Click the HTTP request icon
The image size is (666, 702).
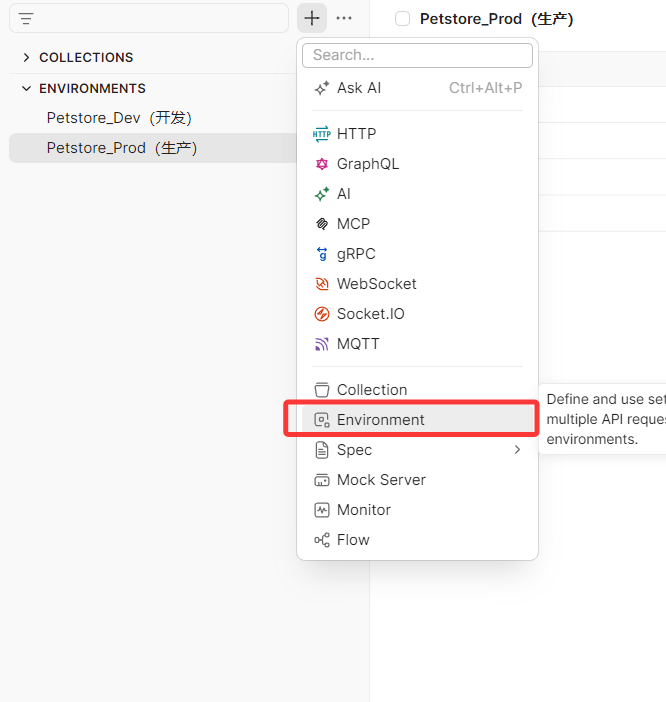[322, 134]
